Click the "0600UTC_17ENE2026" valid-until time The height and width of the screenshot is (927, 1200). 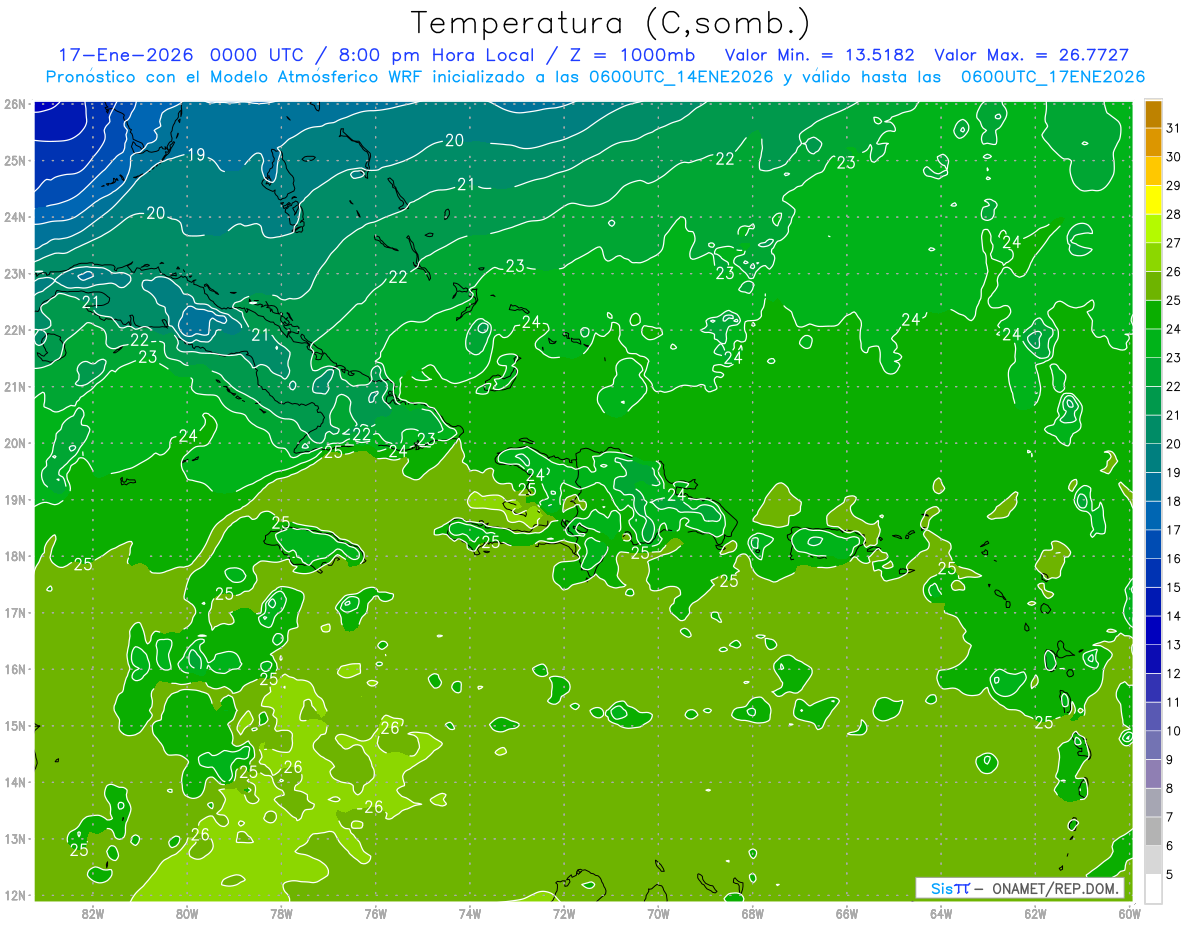[x=1053, y=77]
